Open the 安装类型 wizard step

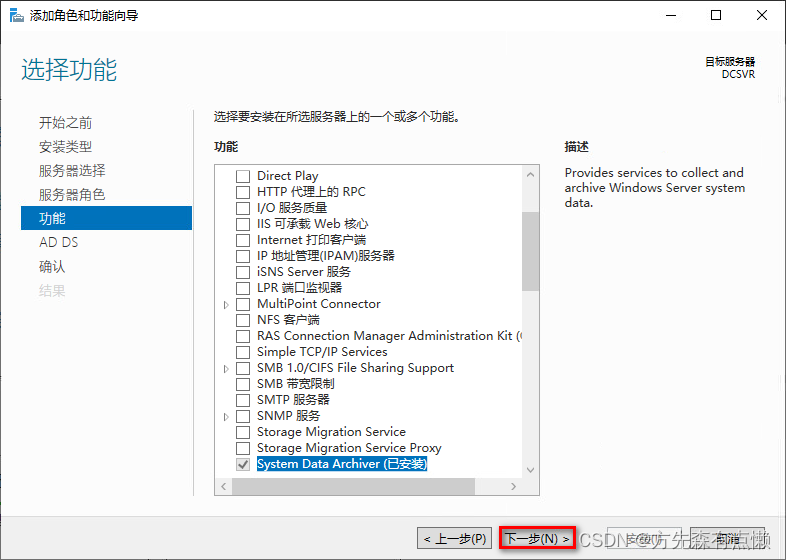pyautogui.click(x=66, y=147)
